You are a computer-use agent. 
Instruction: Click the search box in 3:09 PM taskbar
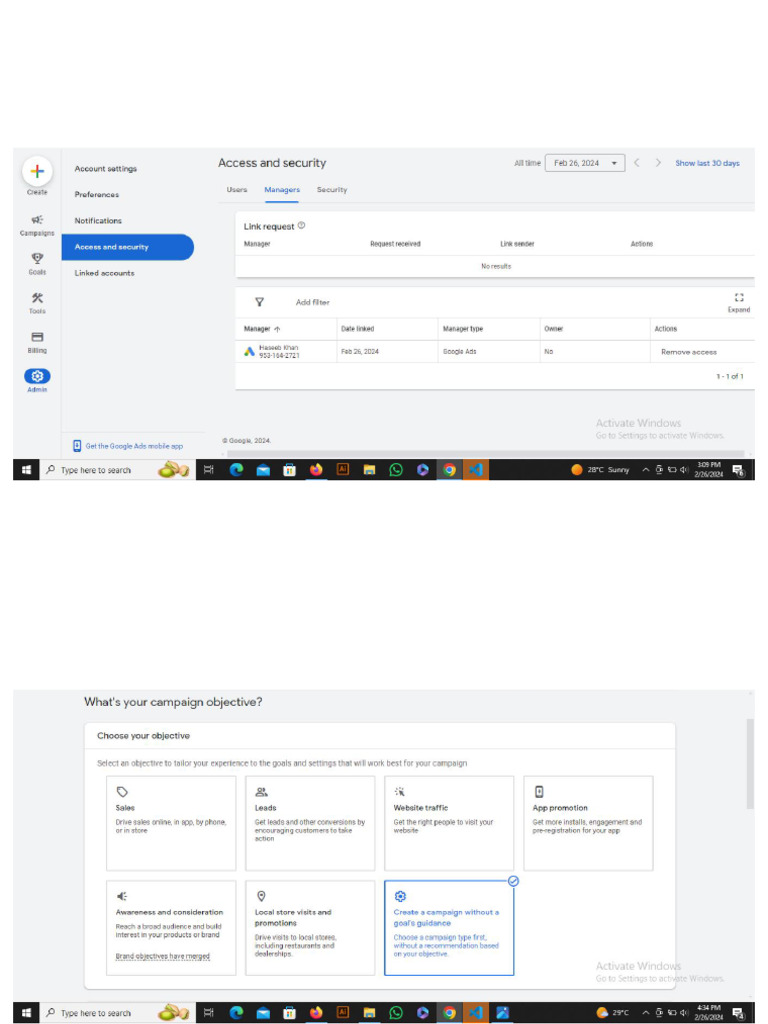[x=117, y=470]
